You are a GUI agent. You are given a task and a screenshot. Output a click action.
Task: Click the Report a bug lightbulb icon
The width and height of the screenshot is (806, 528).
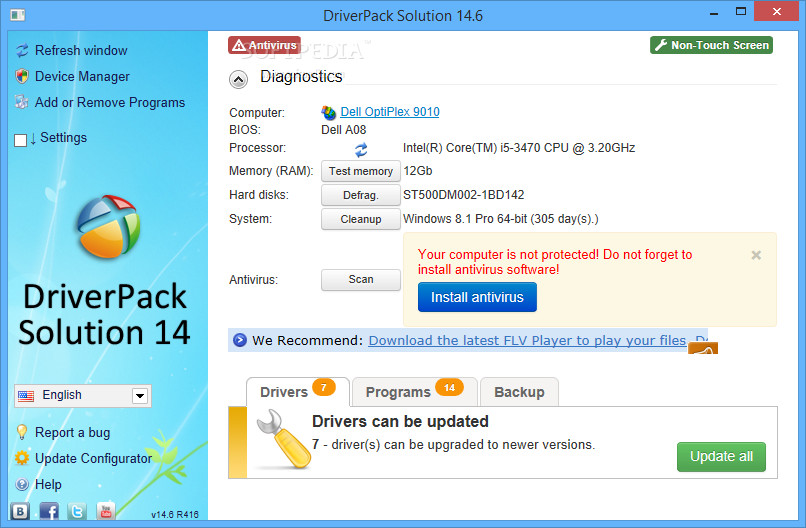22,432
